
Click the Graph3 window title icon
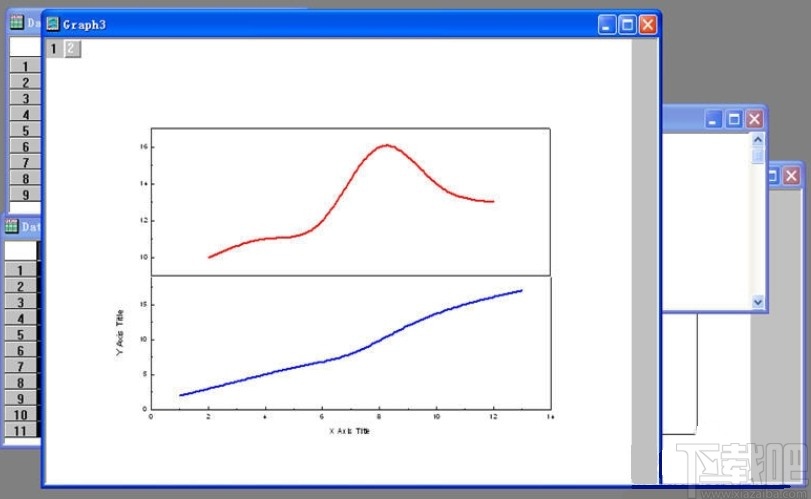tap(53, 24)
